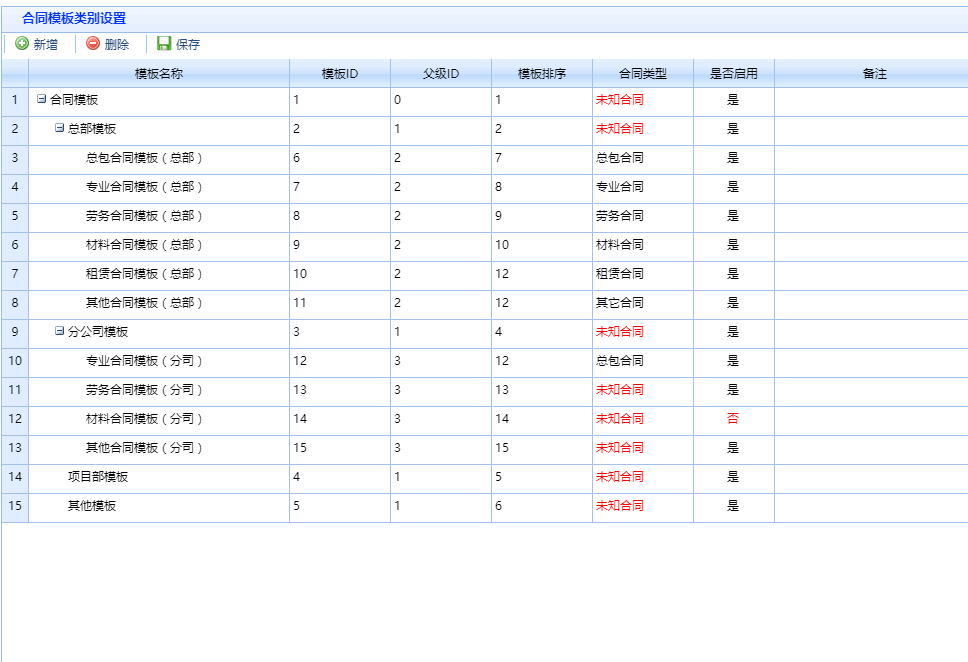Click 总包合同 in 专业合同模板（分司）row
The image size is (968, 662).
(620, 361)
